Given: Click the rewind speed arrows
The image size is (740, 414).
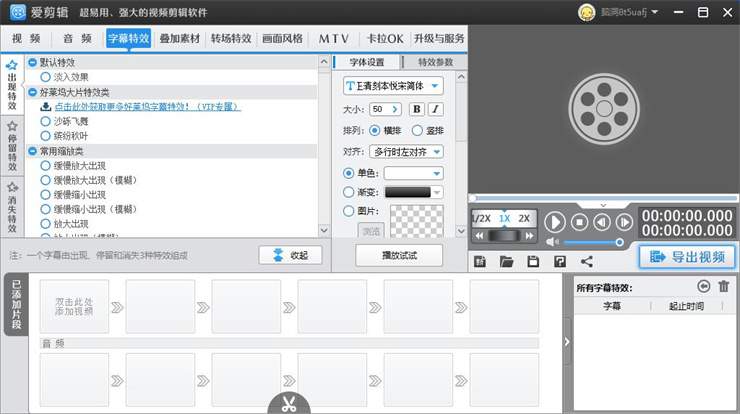Looking at the screenshot, I should (x=479, y=235).
